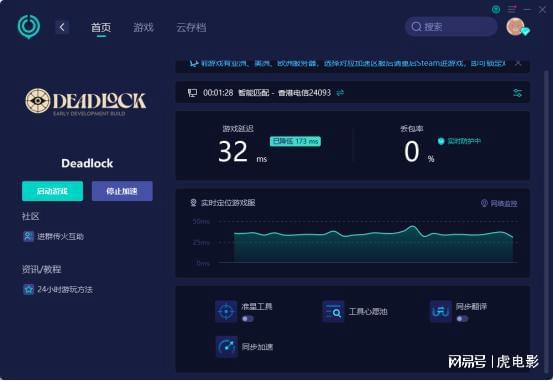Click the 00:01:28 acceleration timer
The image size is (553, 381).
(x=218, y=93)
